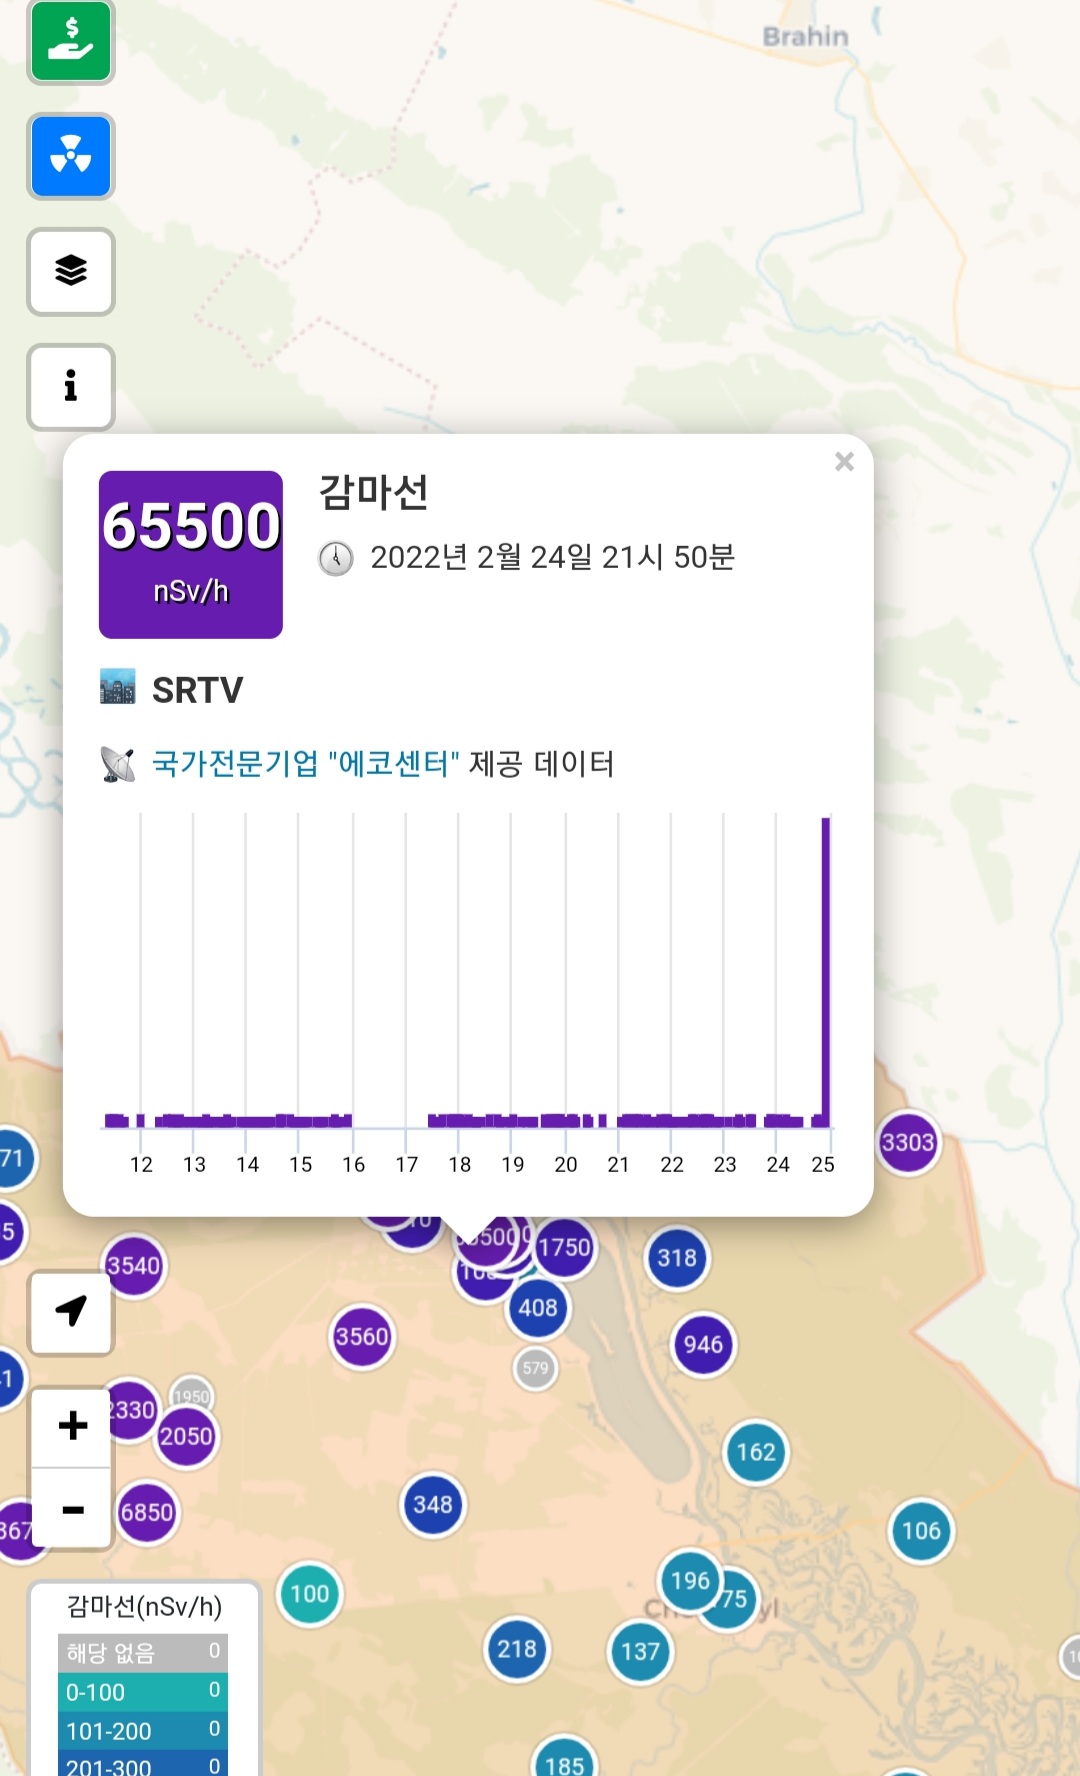This screenshot has height=1776, width=1080.
Task: Select the 3540 radiation marker
Action: (134, 1265)
